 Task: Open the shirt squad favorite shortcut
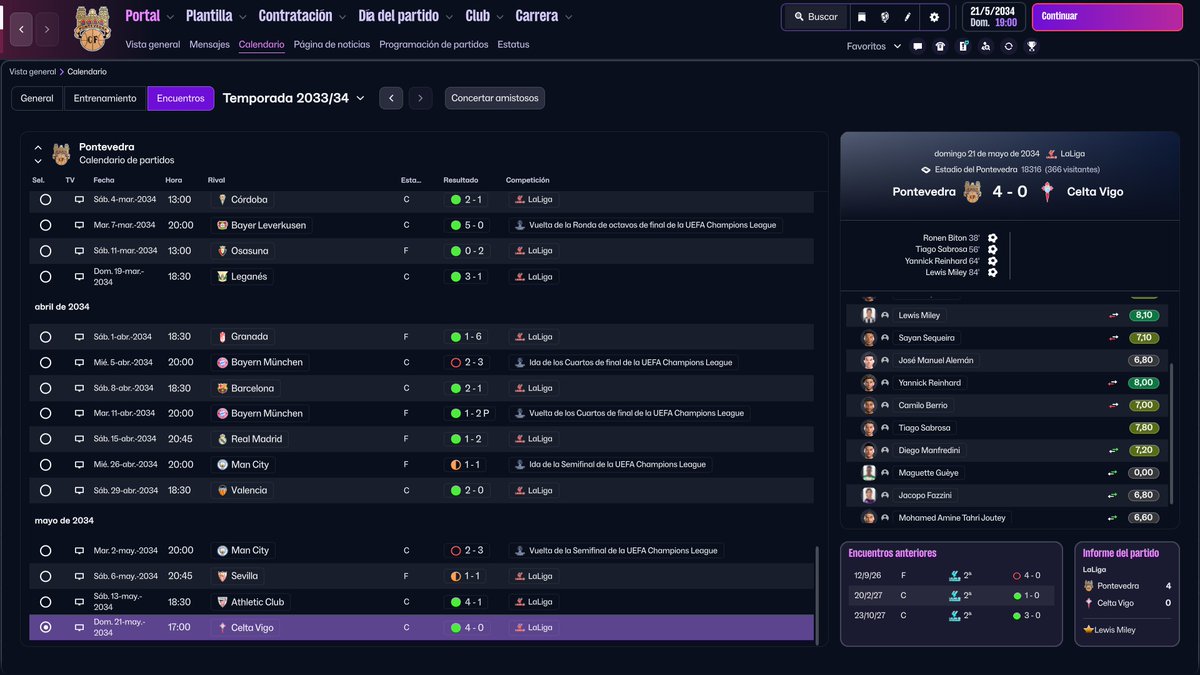click(940, 46)
